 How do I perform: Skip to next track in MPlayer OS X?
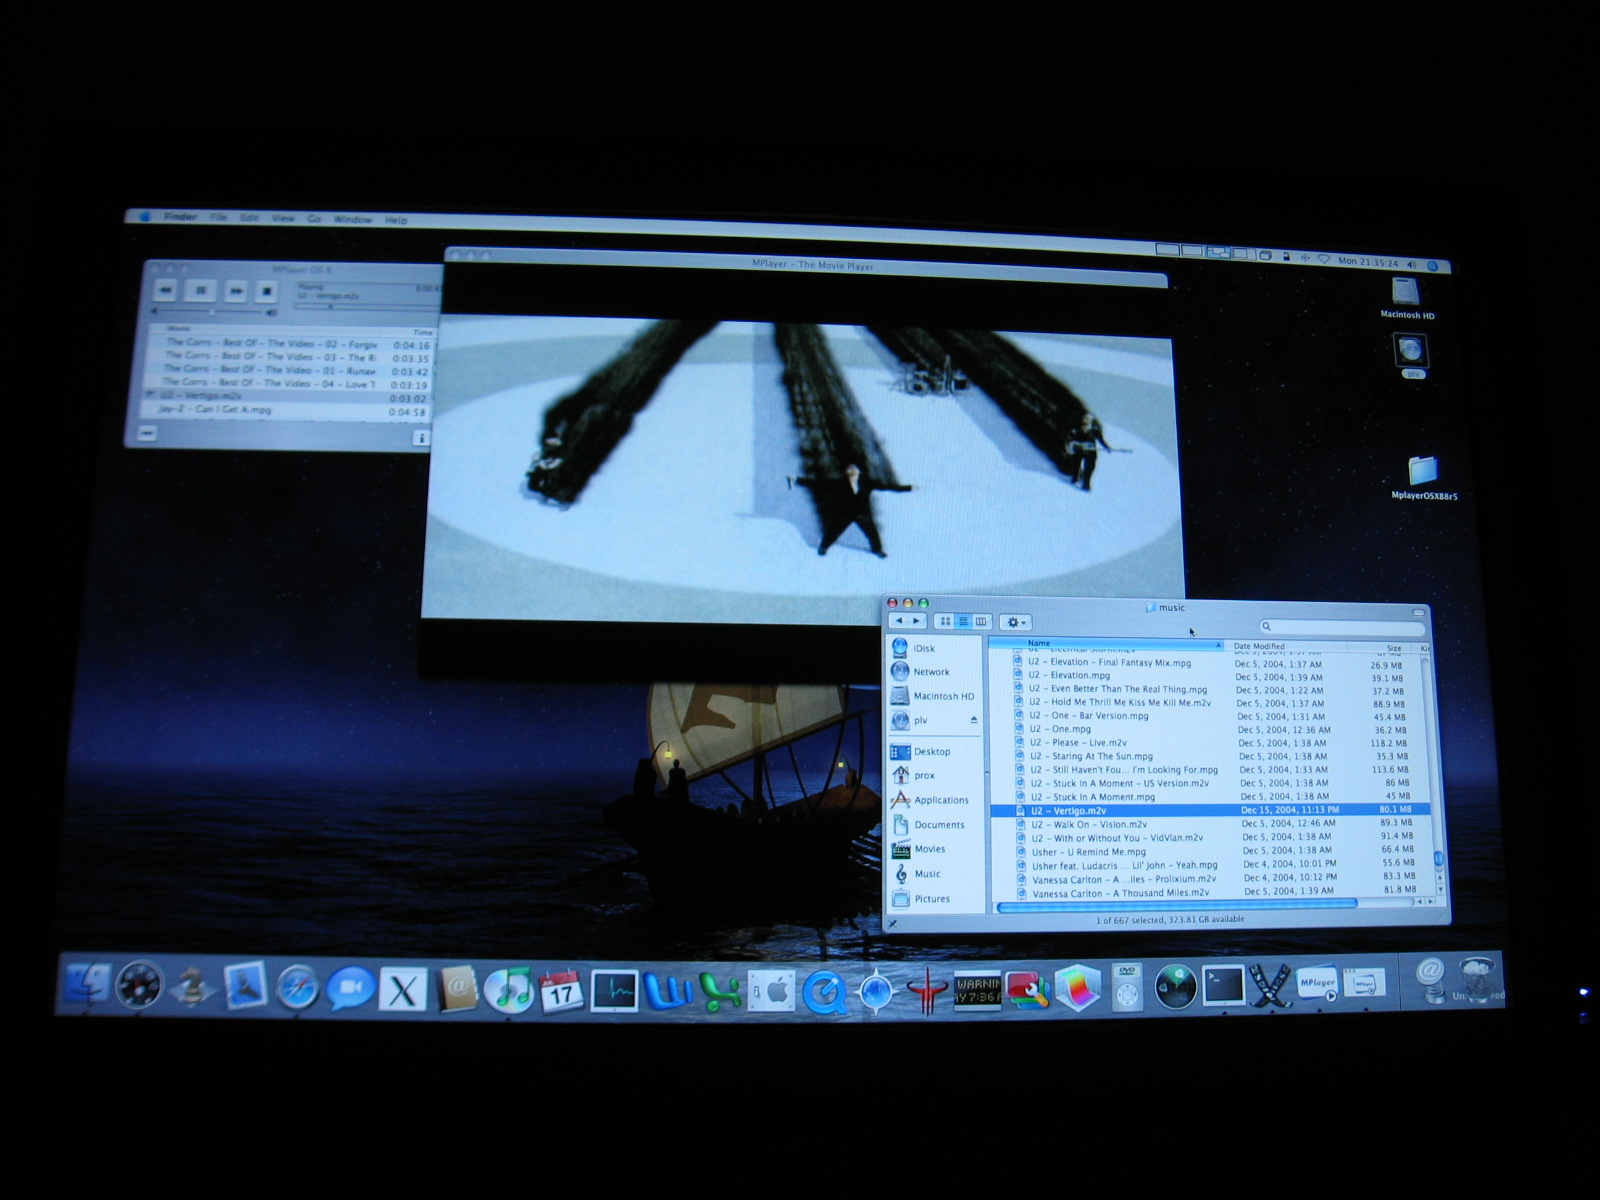[x=235, y=291]
